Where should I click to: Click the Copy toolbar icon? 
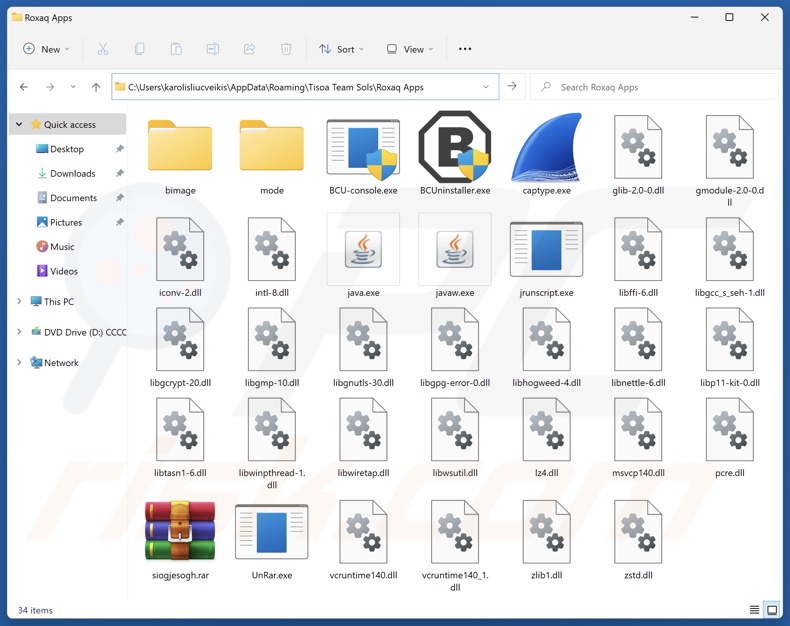pos(140,49)
